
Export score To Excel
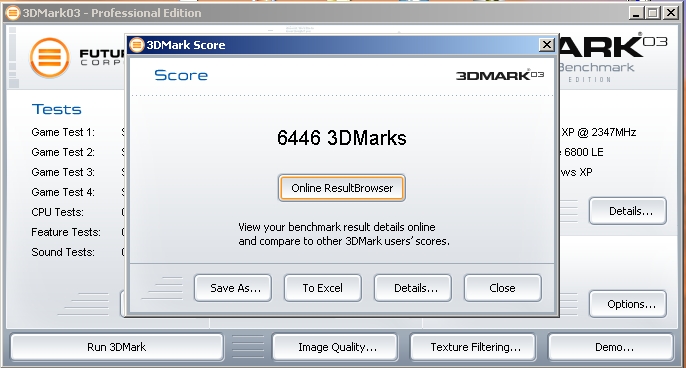point(323,288)
